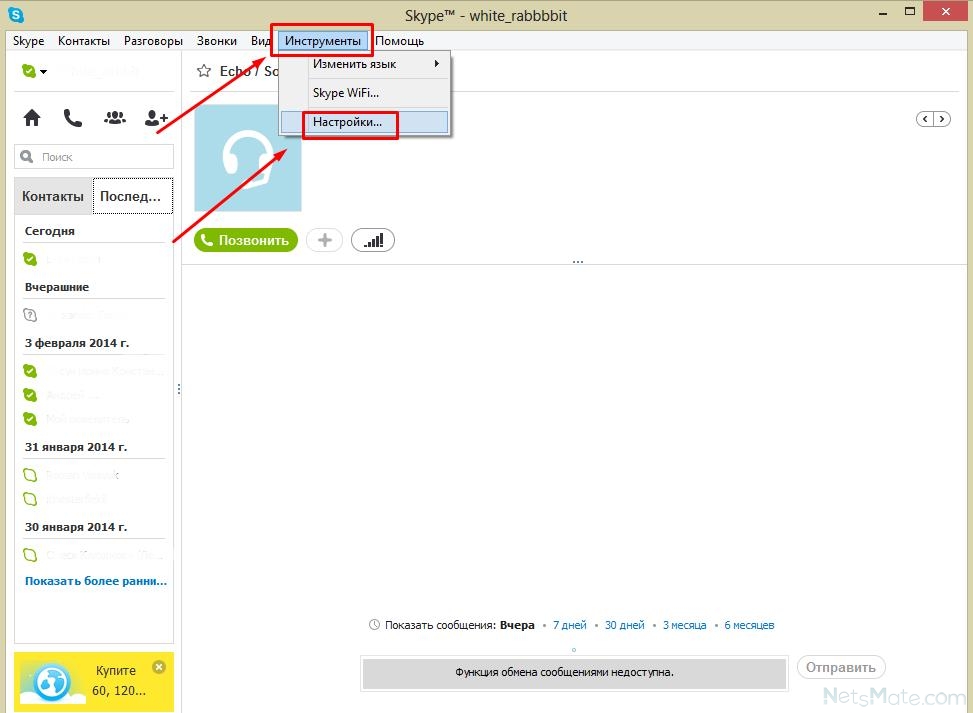Click the phone dial pad icon

click(73, 117)
